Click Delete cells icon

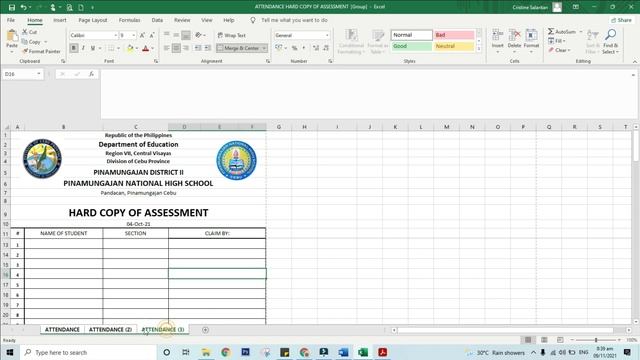pyautogui.click(x=514, y=37)
